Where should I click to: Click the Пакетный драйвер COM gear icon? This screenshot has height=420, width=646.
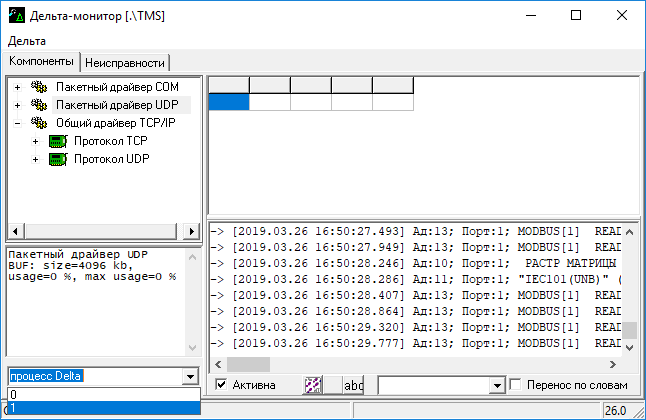(x=39, y=88)
